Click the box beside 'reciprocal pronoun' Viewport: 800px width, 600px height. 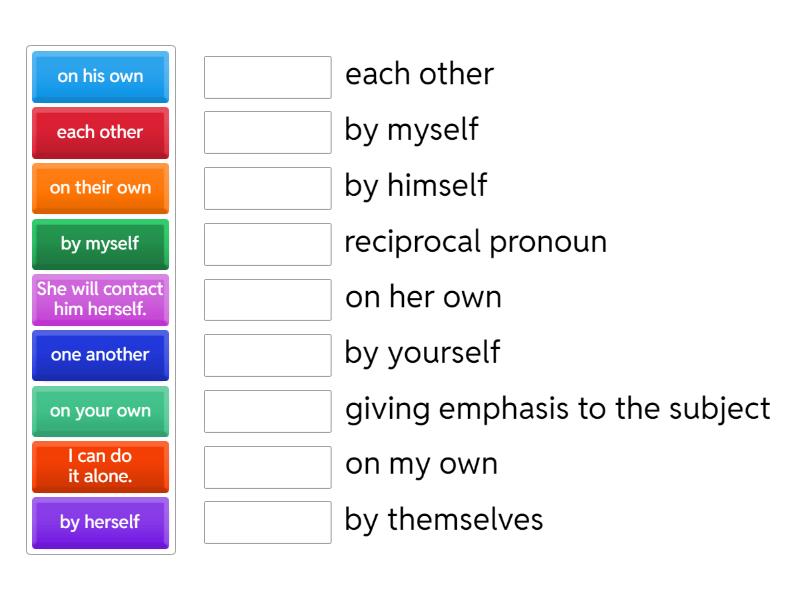pyautogui.click(x=266, y=242)
